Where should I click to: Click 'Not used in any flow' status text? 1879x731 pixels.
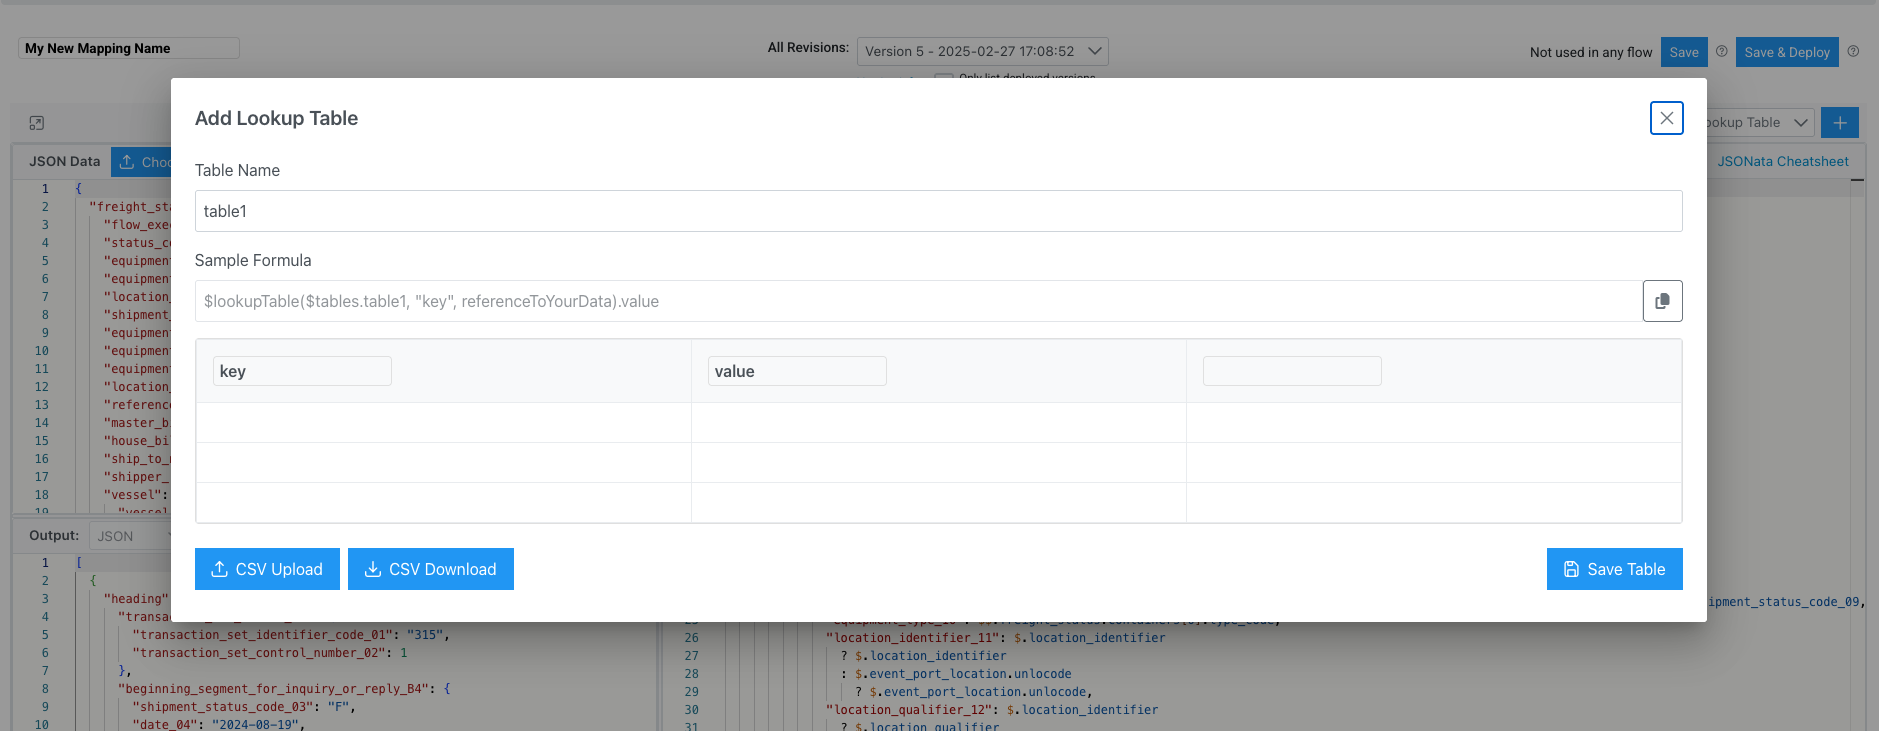pyautogui.click(x=1591, y=52)
